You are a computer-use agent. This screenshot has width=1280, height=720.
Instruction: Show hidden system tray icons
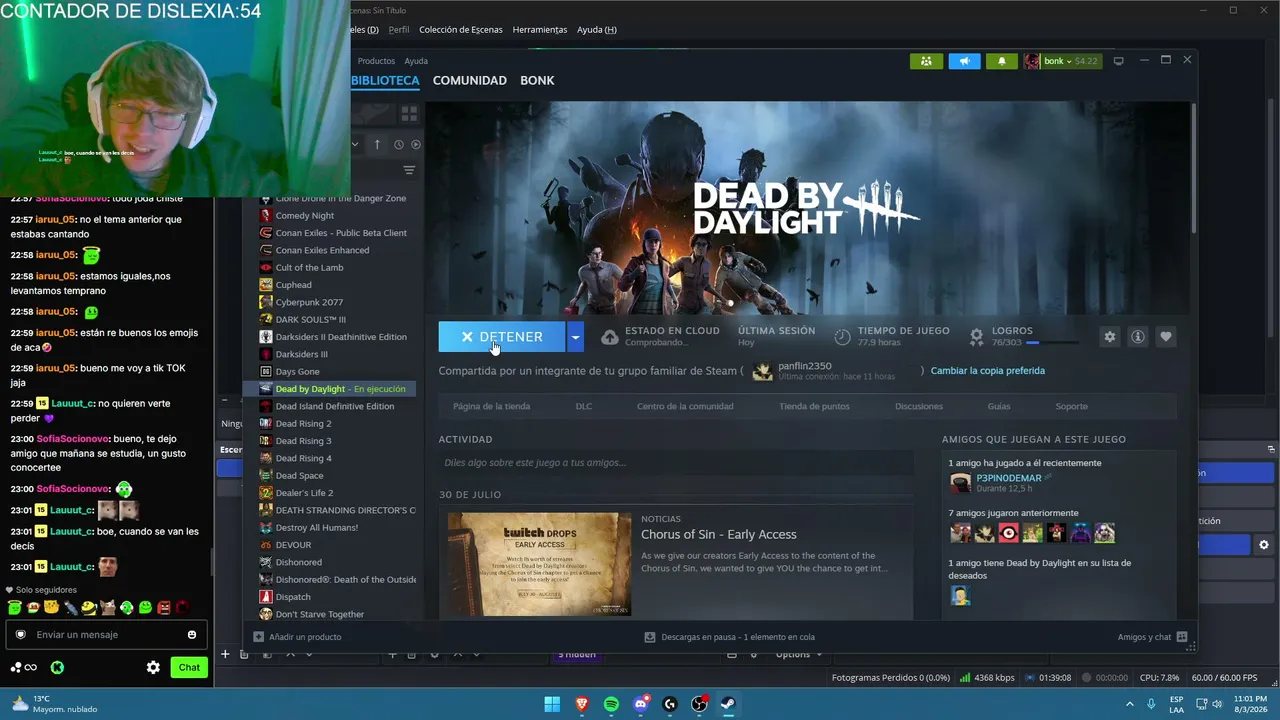1130,704
